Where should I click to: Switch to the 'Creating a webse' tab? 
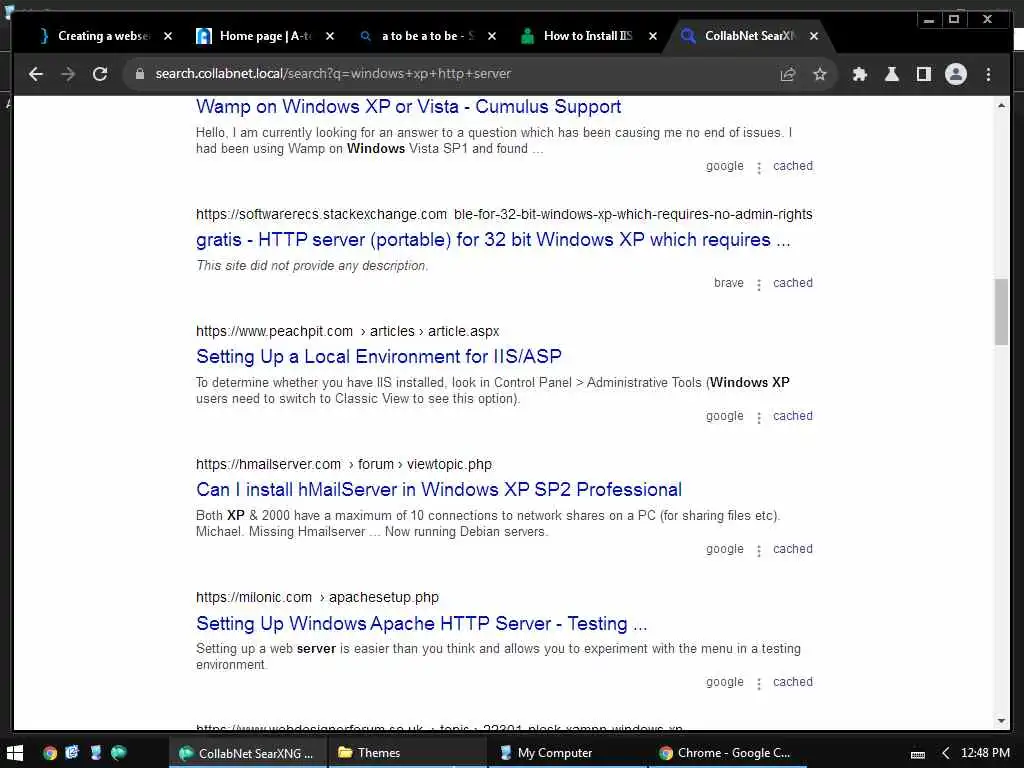tap(98, 36)
